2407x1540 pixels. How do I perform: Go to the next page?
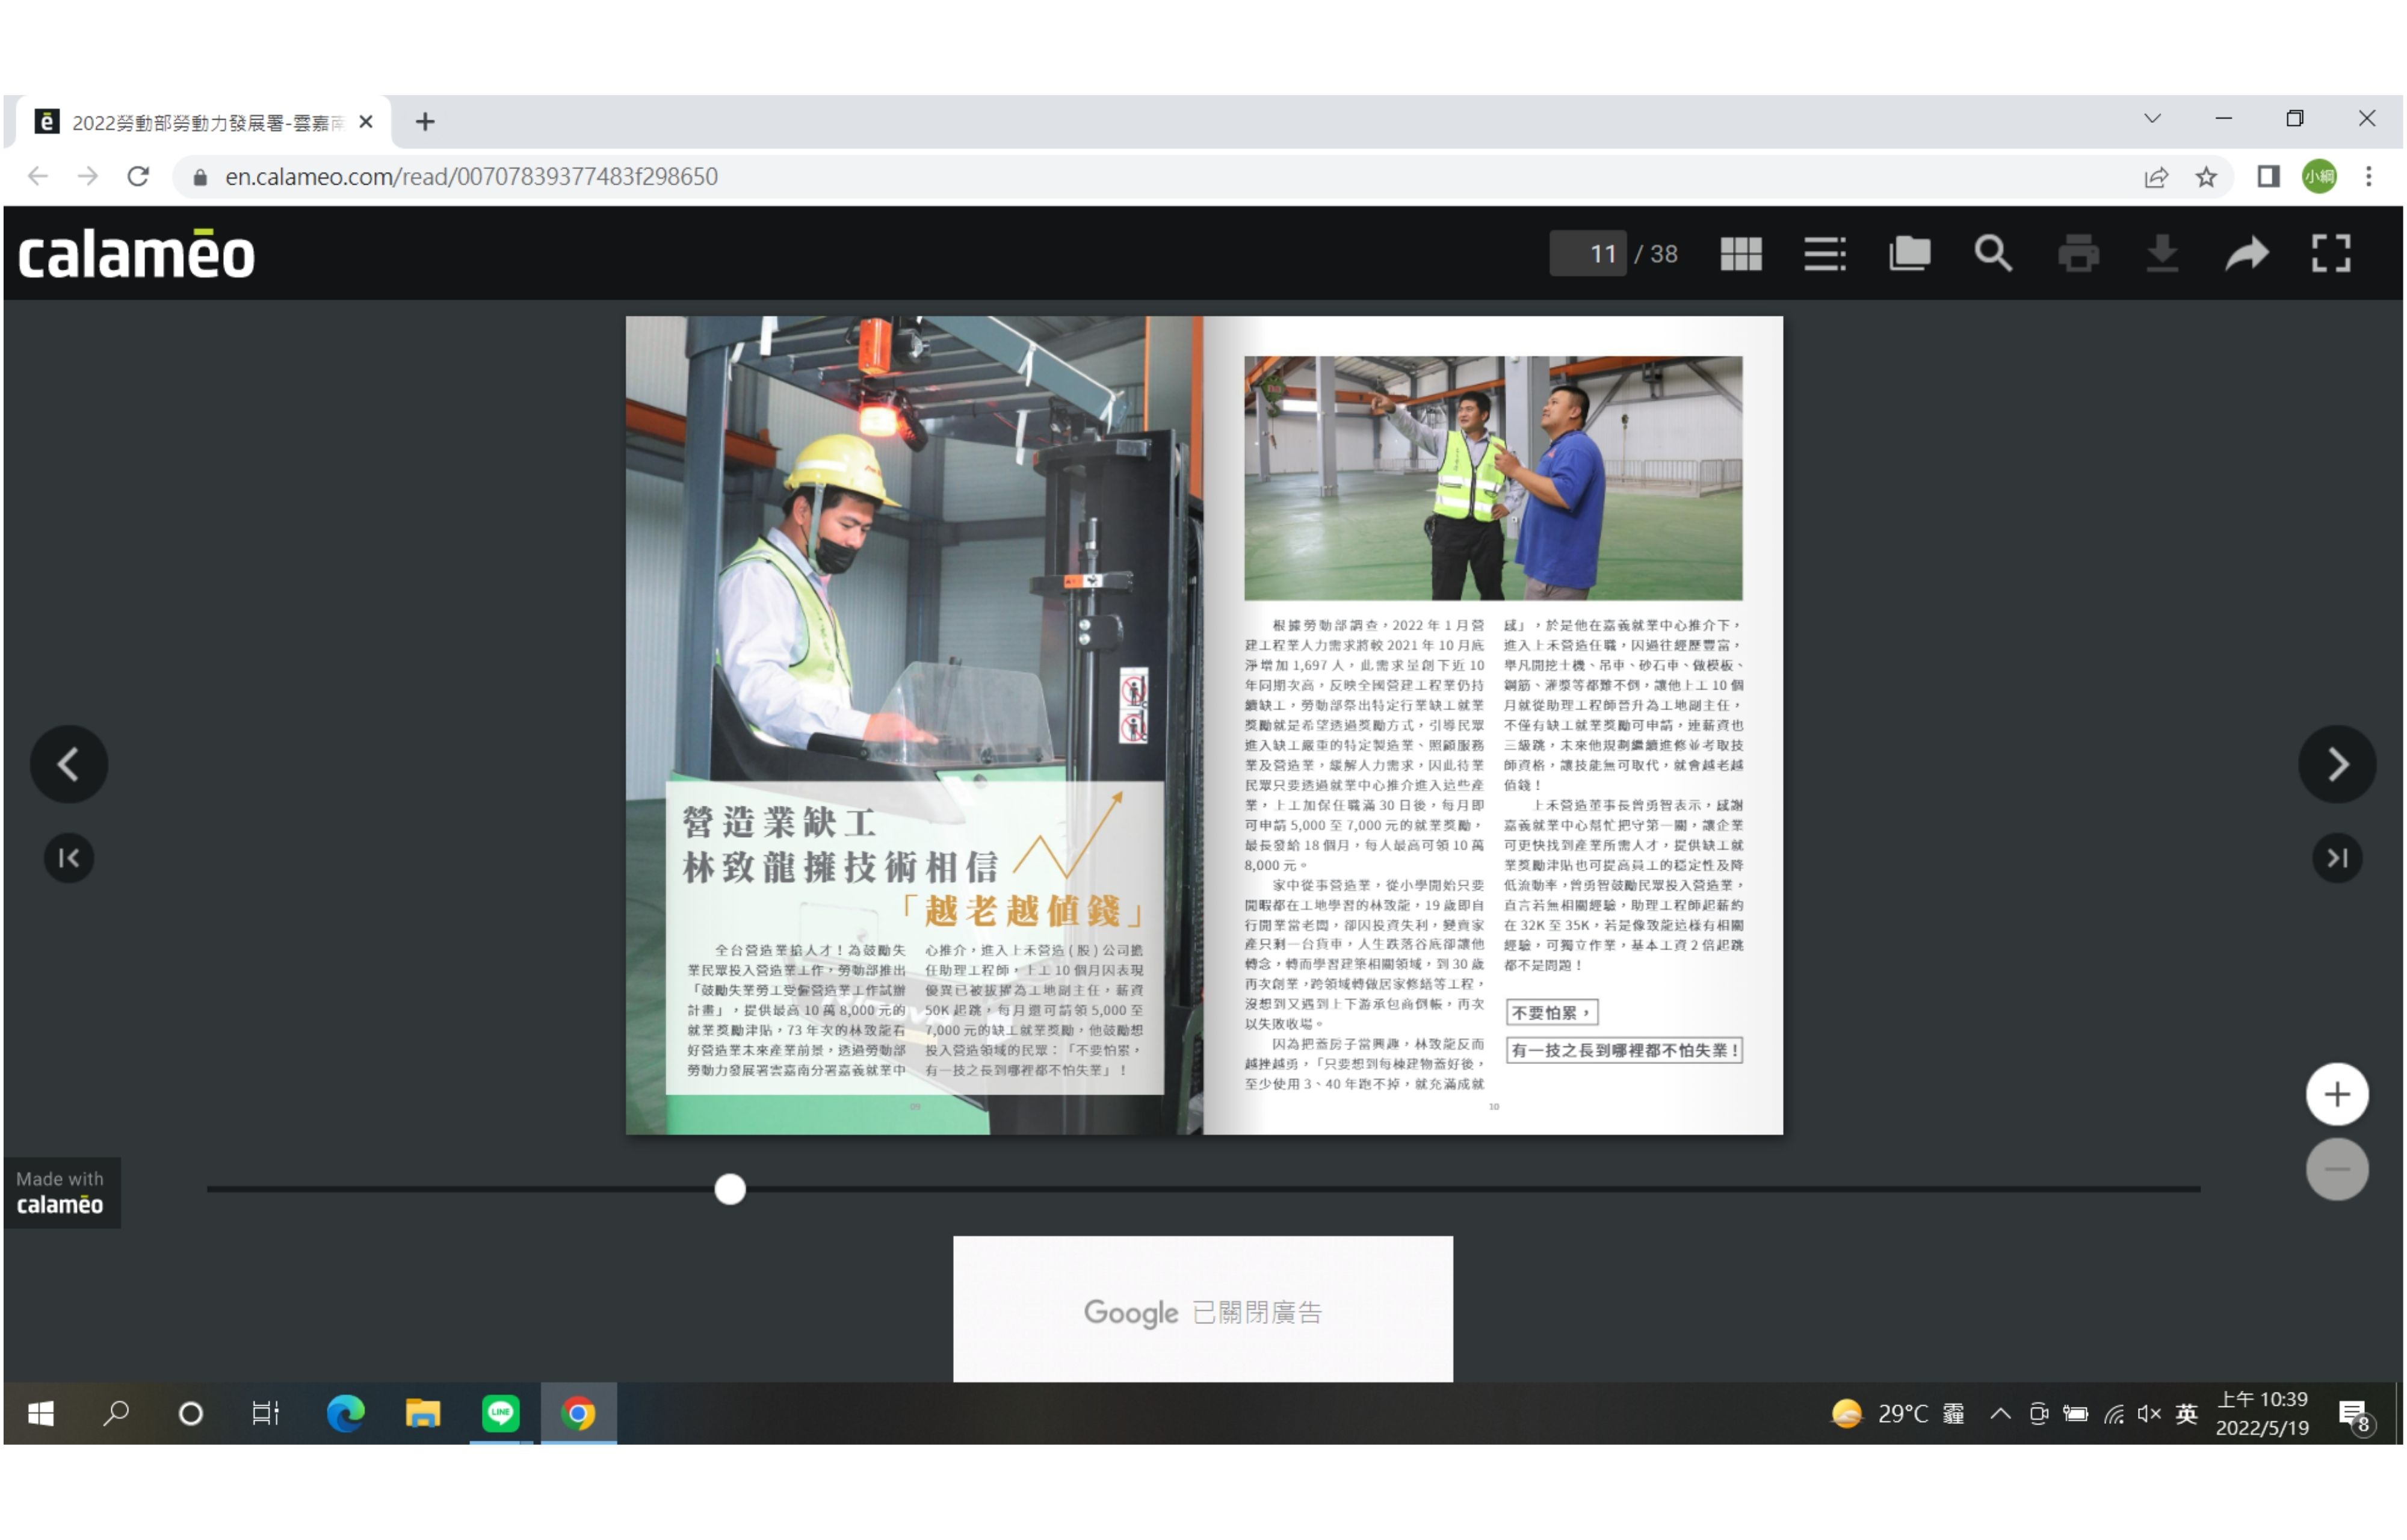[2337, 764]
